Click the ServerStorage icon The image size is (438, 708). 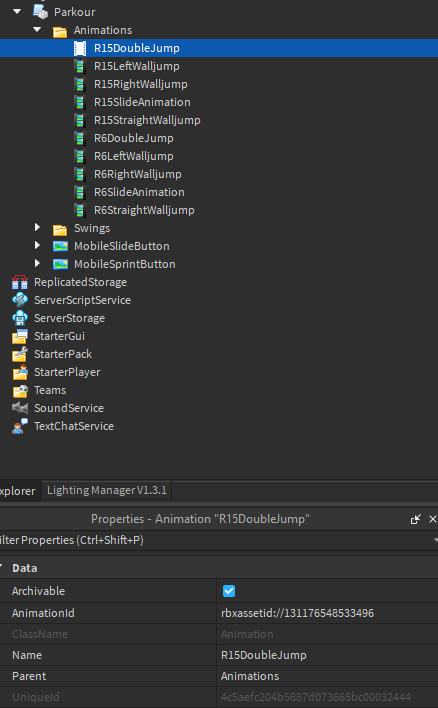pos(20,318)
